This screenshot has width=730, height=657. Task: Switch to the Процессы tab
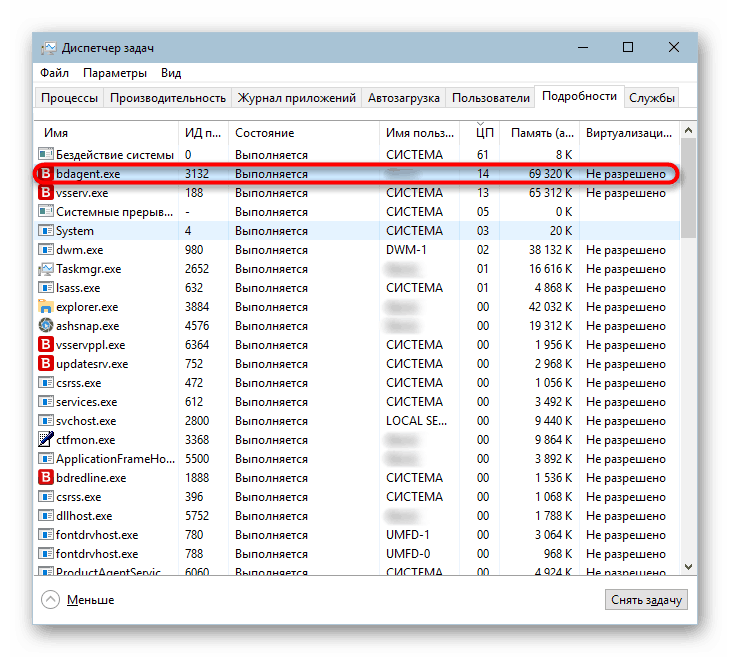69,98
